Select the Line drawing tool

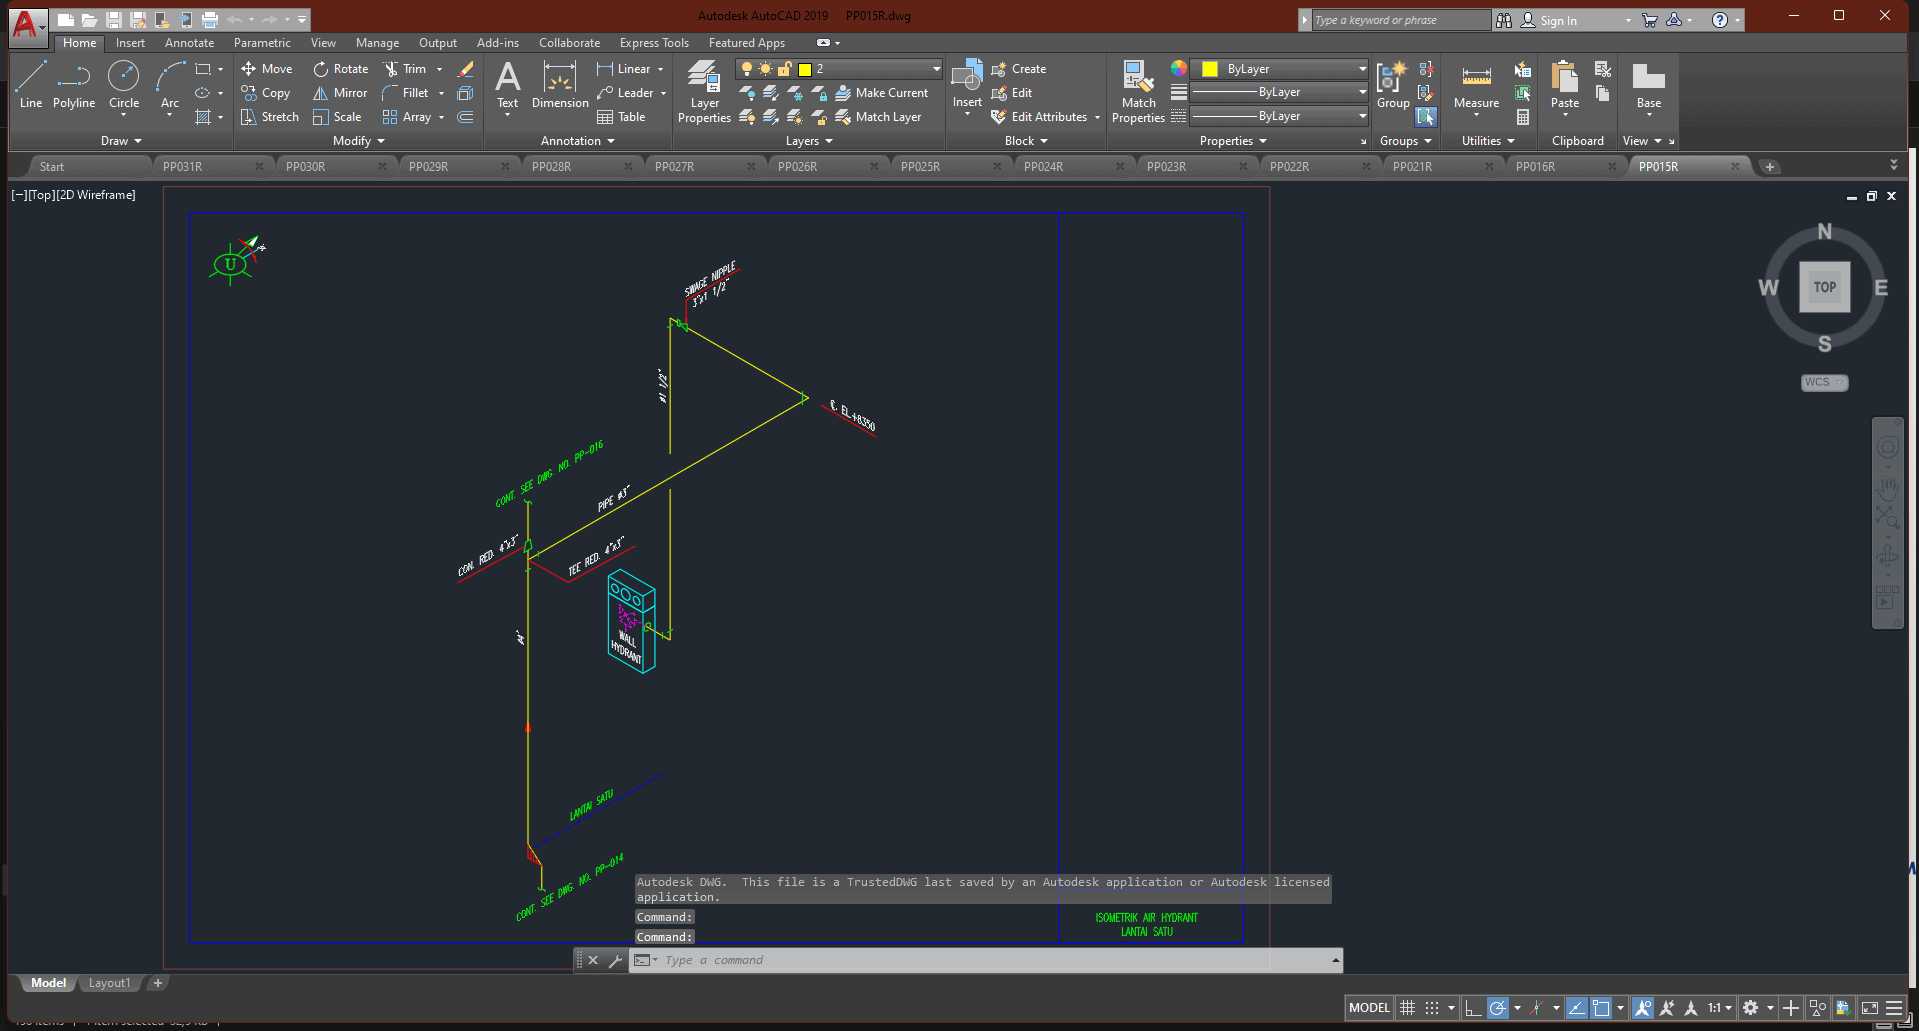point(30,84)
